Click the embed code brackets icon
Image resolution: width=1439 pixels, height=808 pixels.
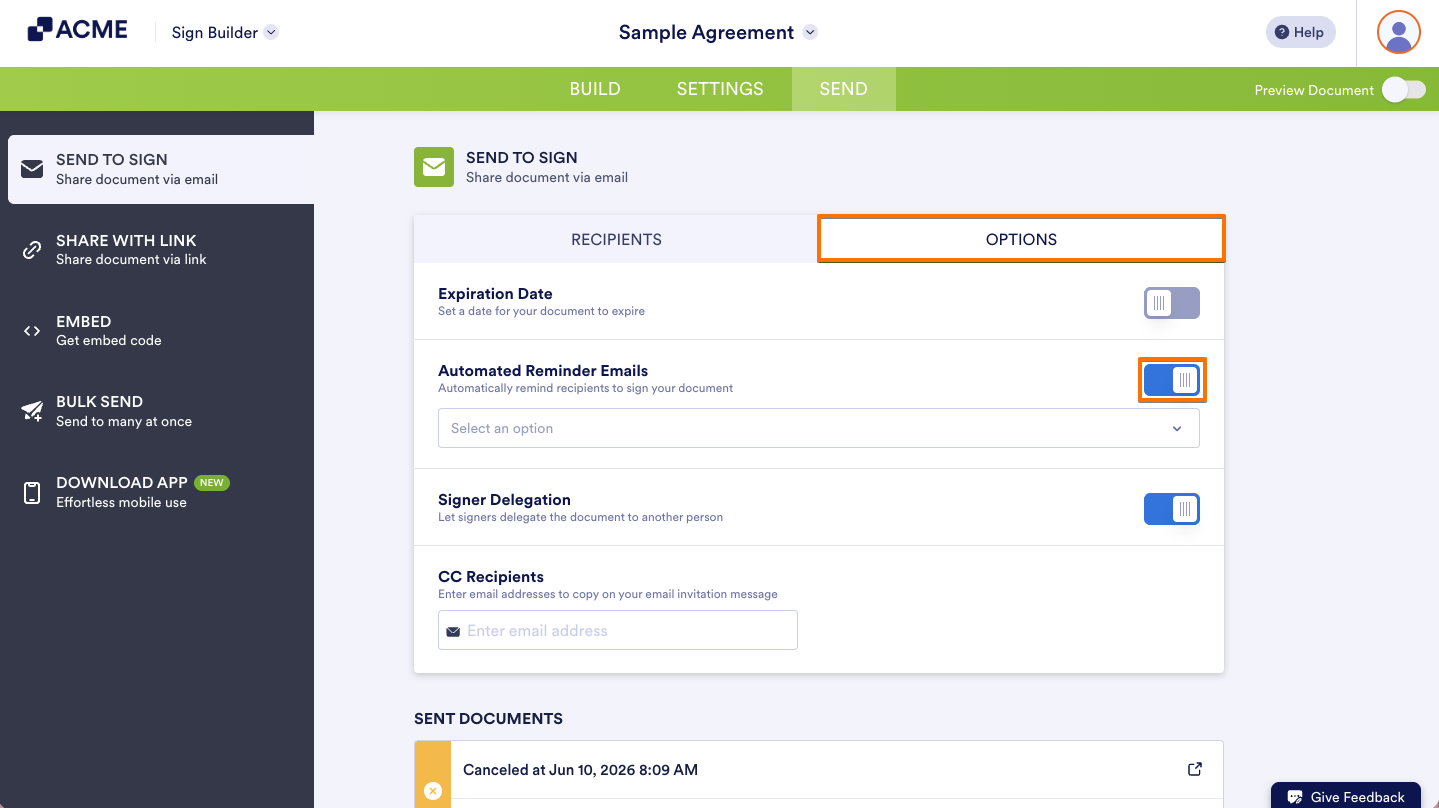[32, 331]
